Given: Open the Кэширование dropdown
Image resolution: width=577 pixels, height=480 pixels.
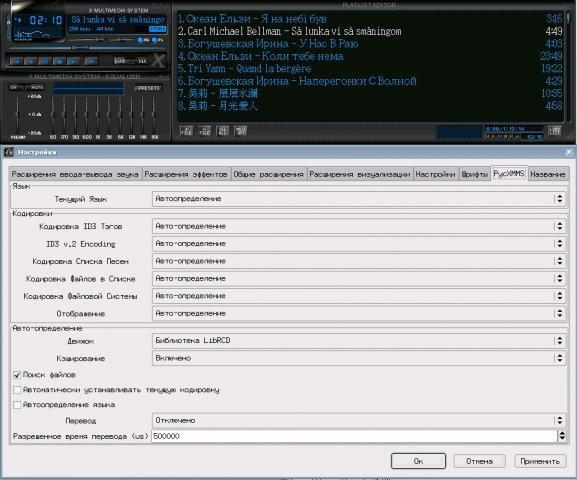Looking at the screenshot, I should [x=359, y=358].
